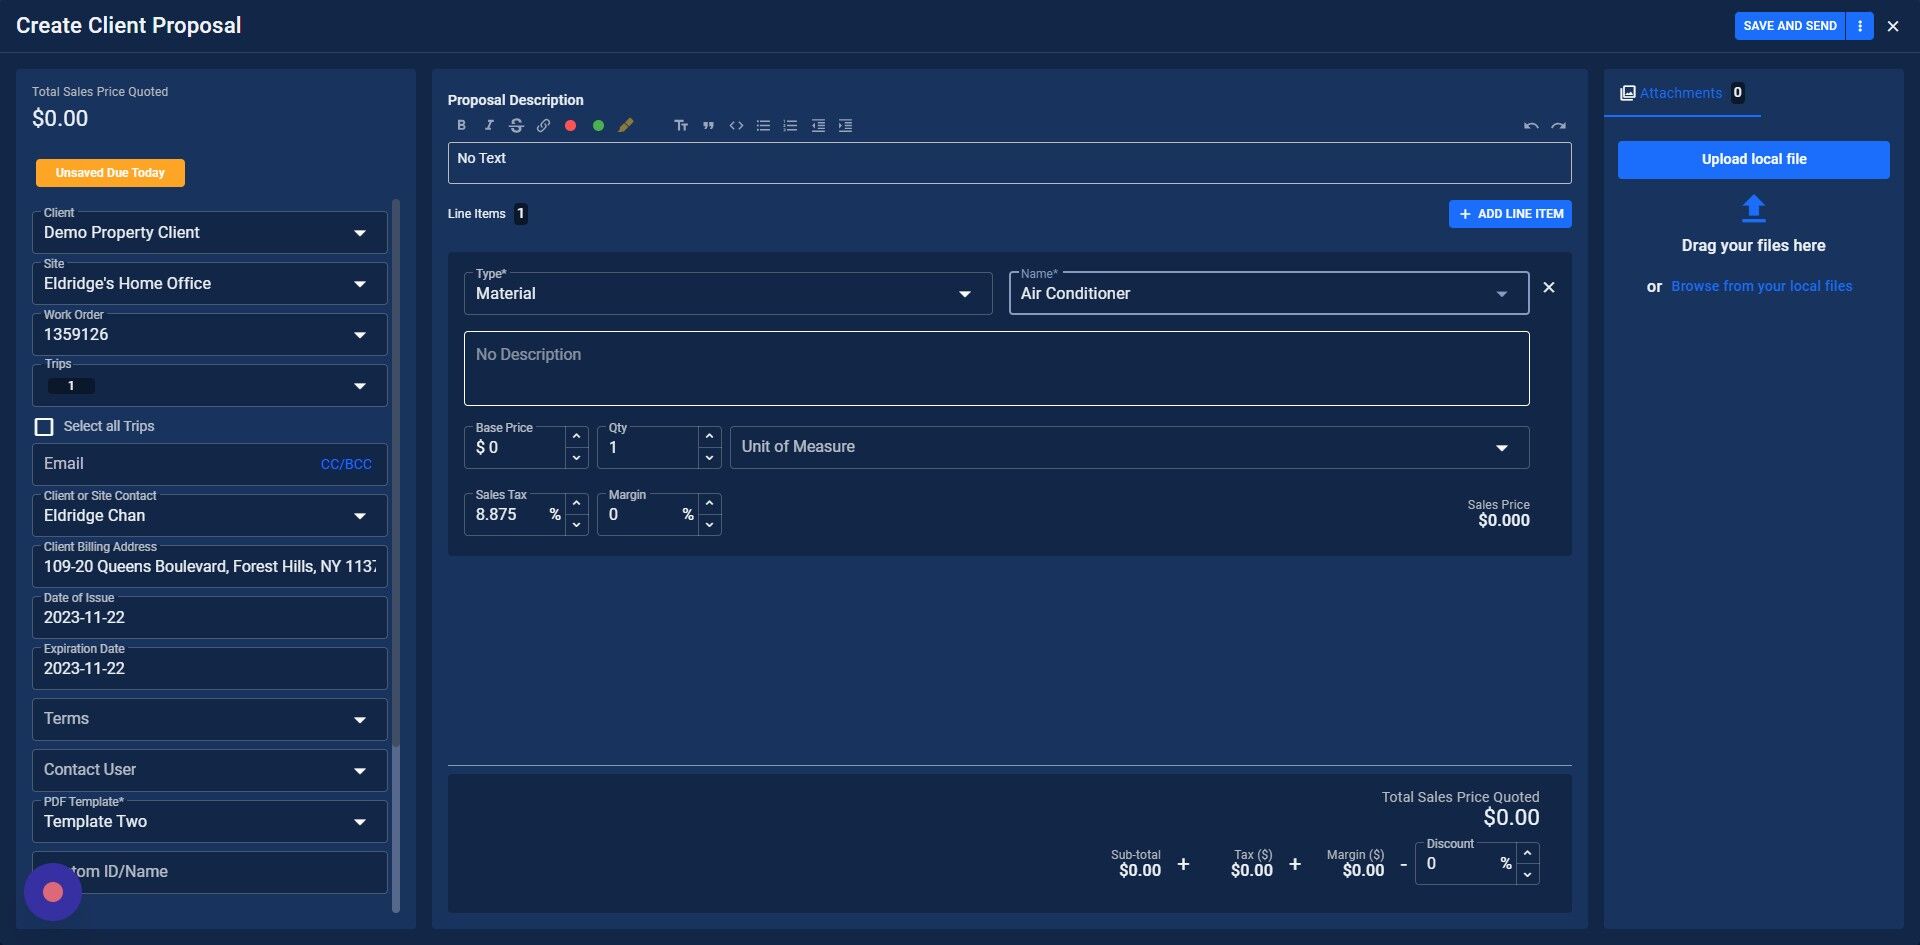
Task: Apply strikethrough formatting to text
Action: click(516, 125)
